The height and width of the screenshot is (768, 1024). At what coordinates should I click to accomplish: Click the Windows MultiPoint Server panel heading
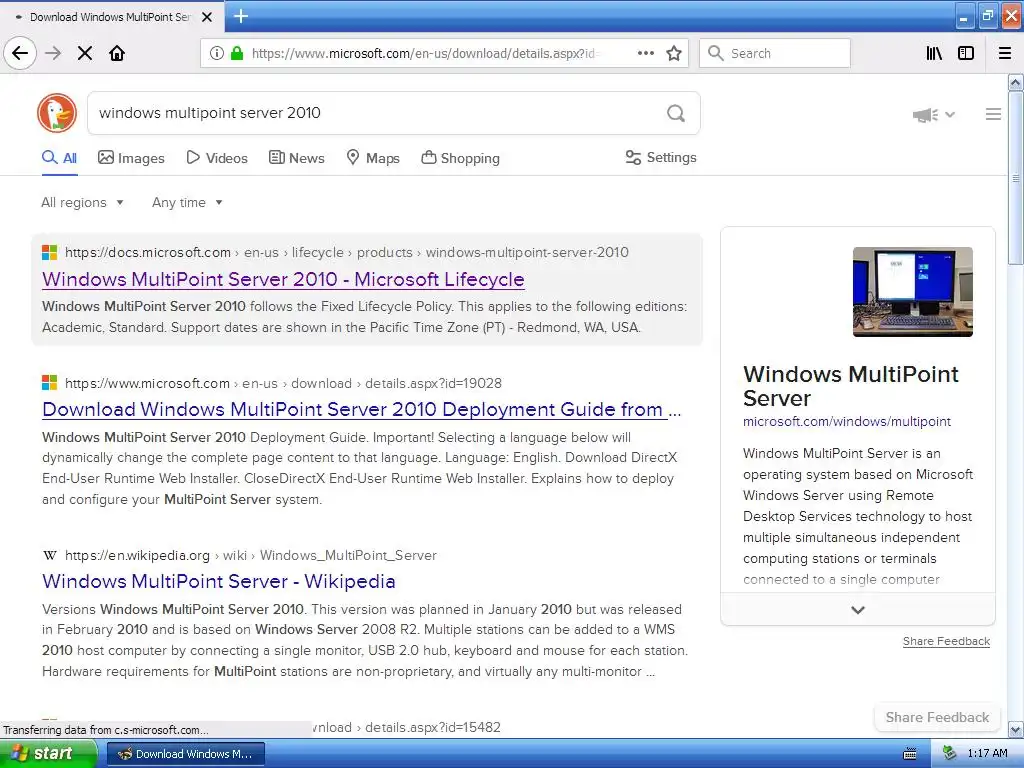[850, 386]
